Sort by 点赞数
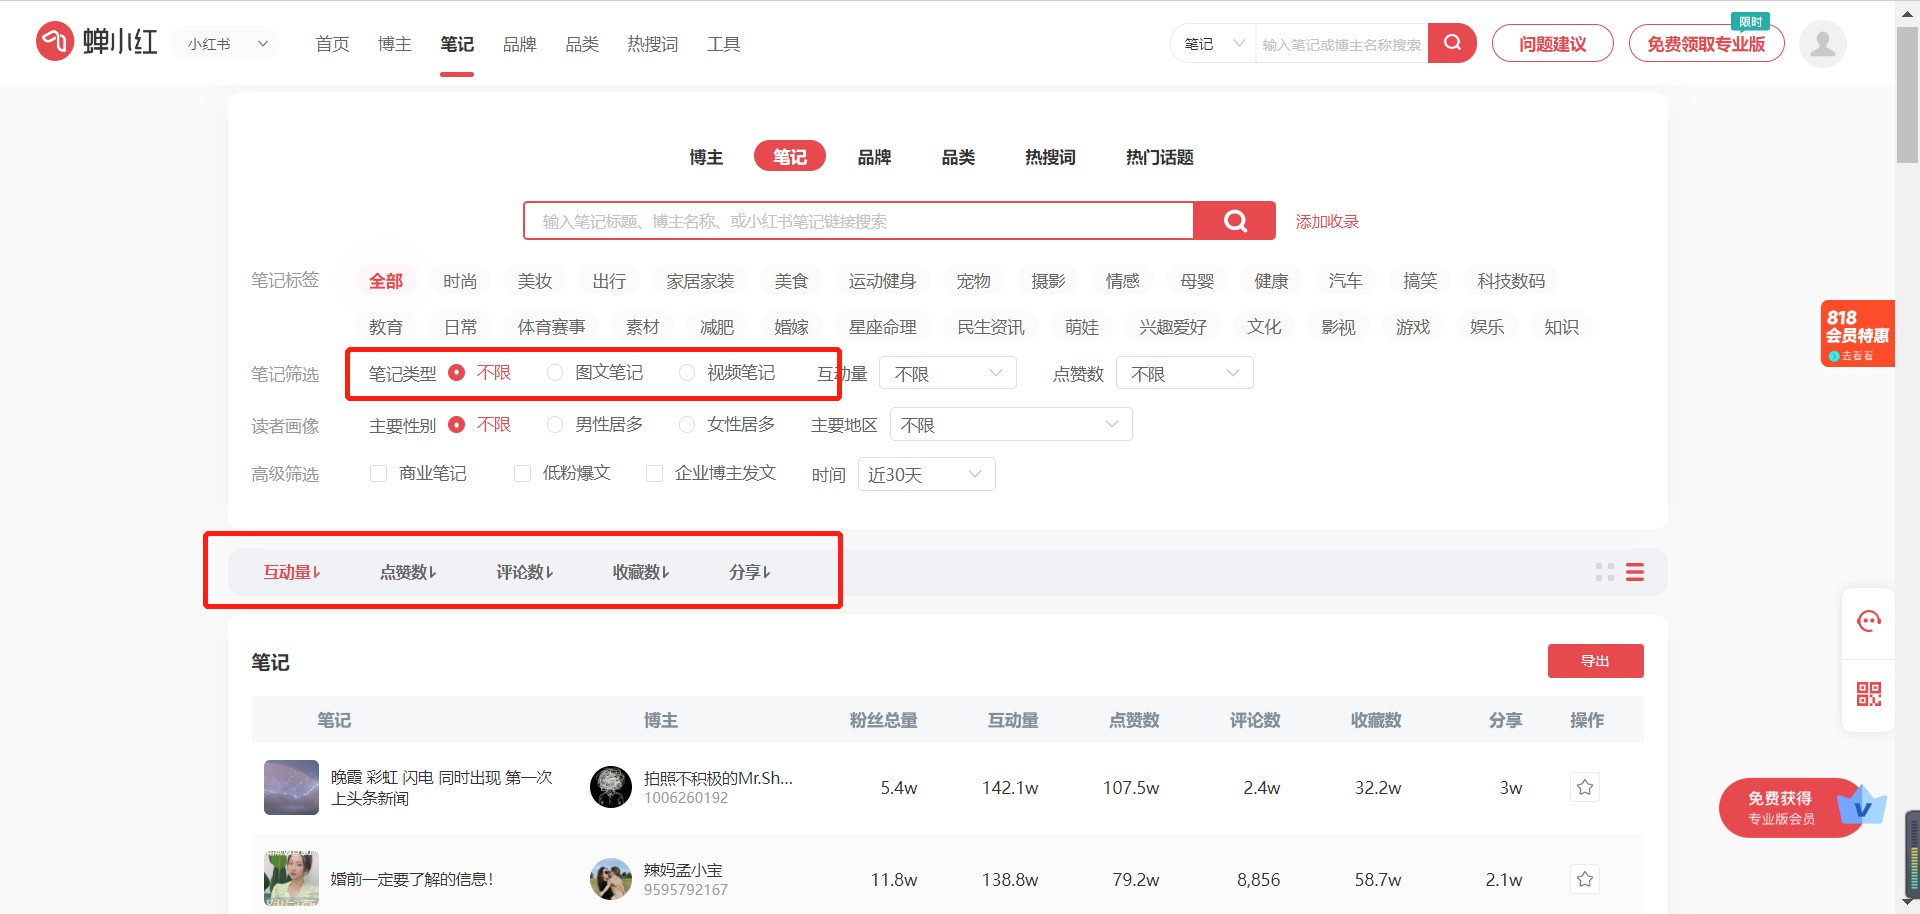The height and width of the screenshot is (914, 1920). (408, 572)
